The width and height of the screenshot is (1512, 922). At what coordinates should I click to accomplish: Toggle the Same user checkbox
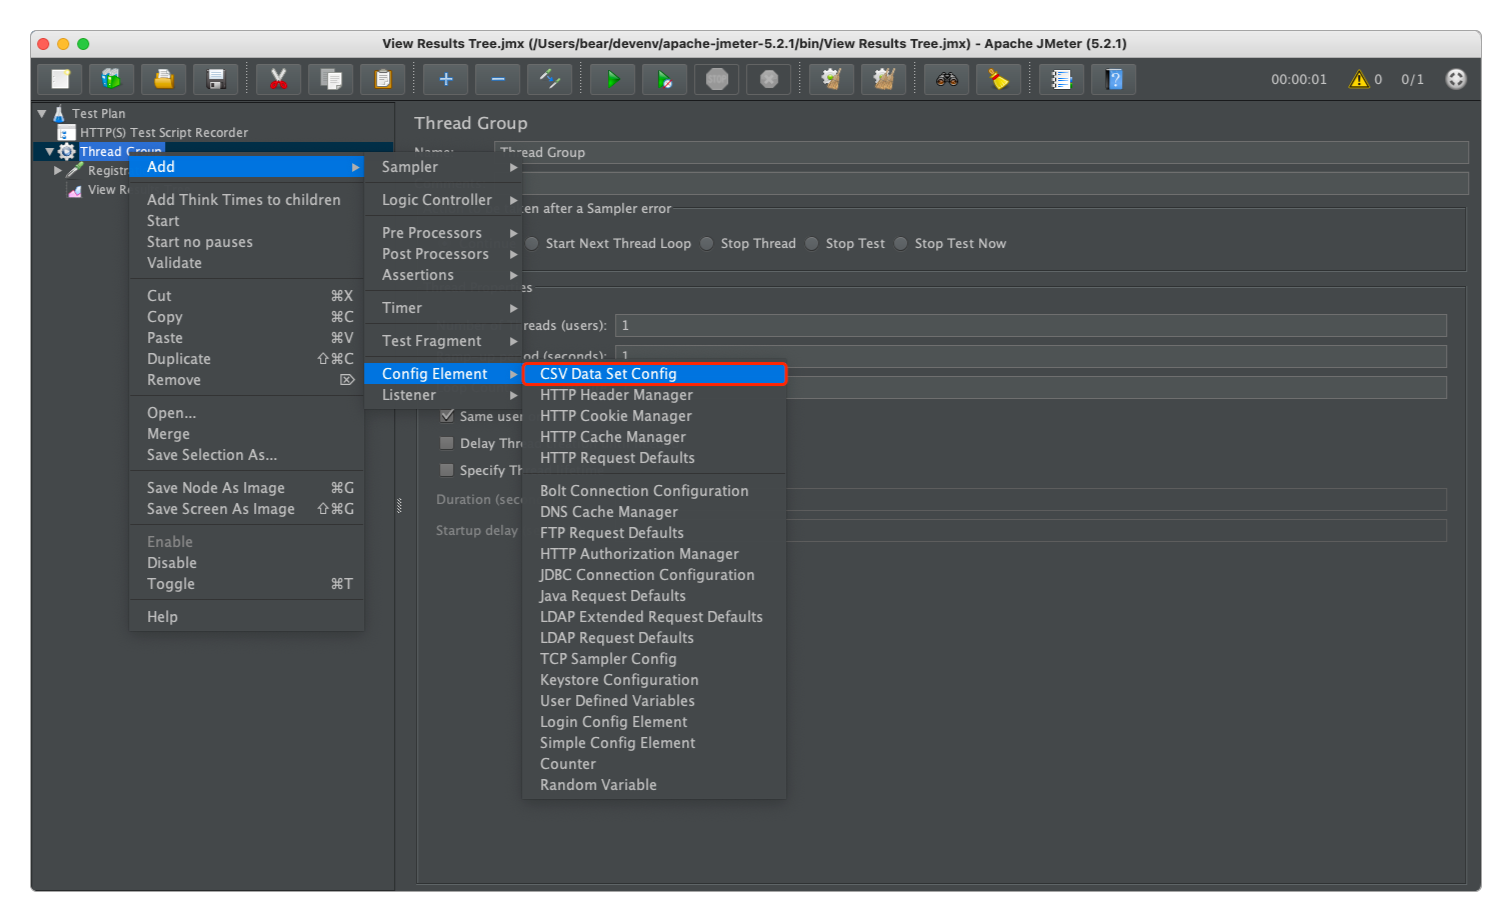[x=447, y=416]
